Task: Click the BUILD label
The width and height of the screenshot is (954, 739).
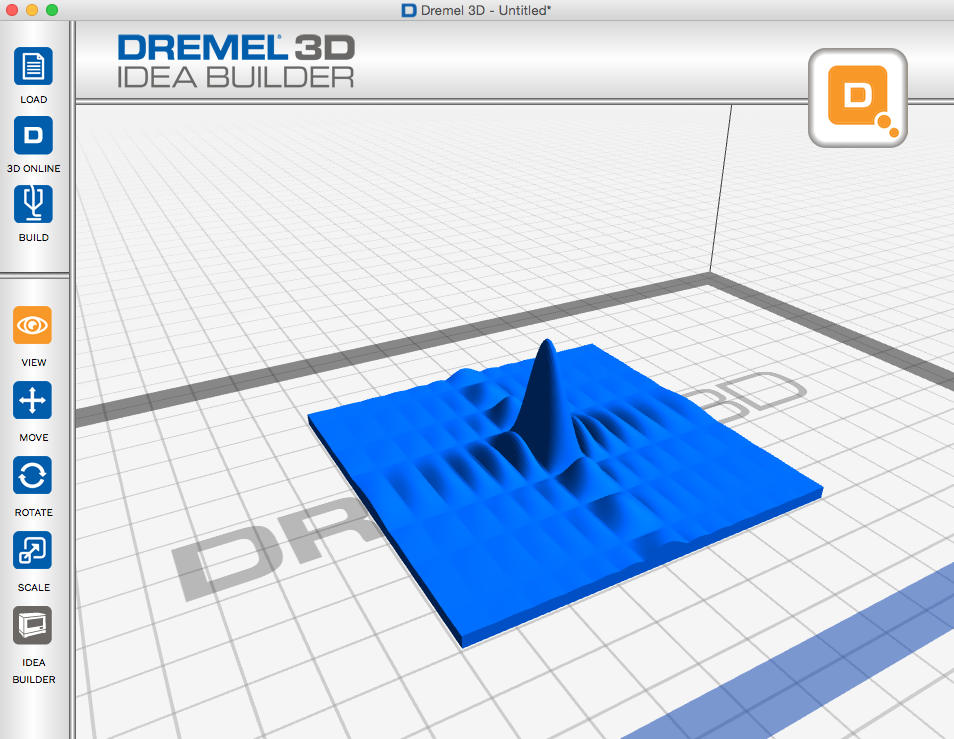Action: click(33, 237)
